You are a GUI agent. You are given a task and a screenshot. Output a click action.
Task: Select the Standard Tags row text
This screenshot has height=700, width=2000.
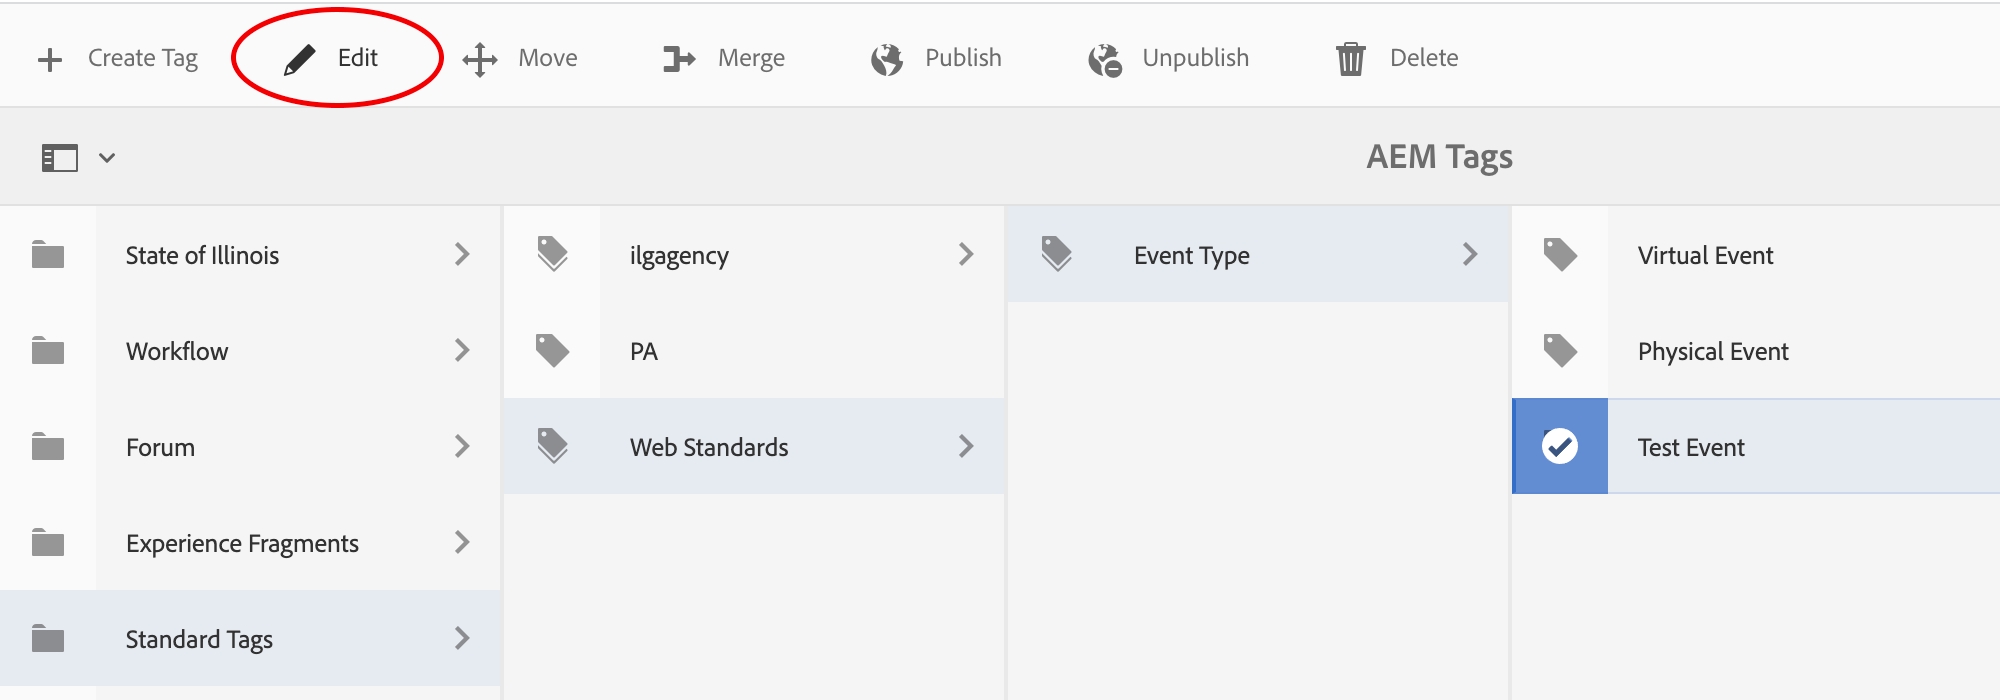(199, 640)
